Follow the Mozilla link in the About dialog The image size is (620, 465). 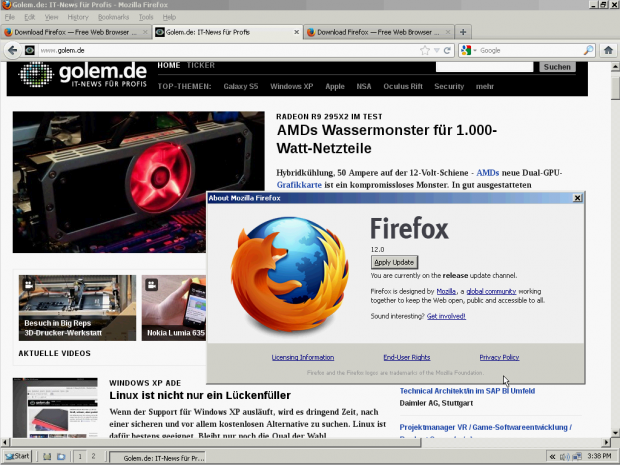[446, 291]
